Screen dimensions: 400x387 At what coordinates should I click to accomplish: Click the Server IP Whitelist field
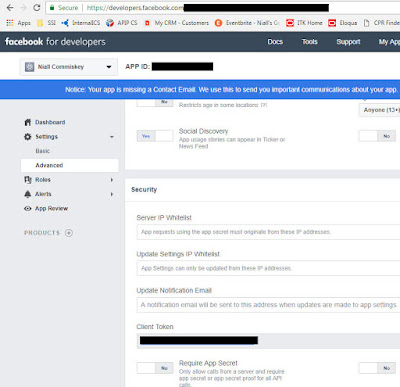coord(268,232)
